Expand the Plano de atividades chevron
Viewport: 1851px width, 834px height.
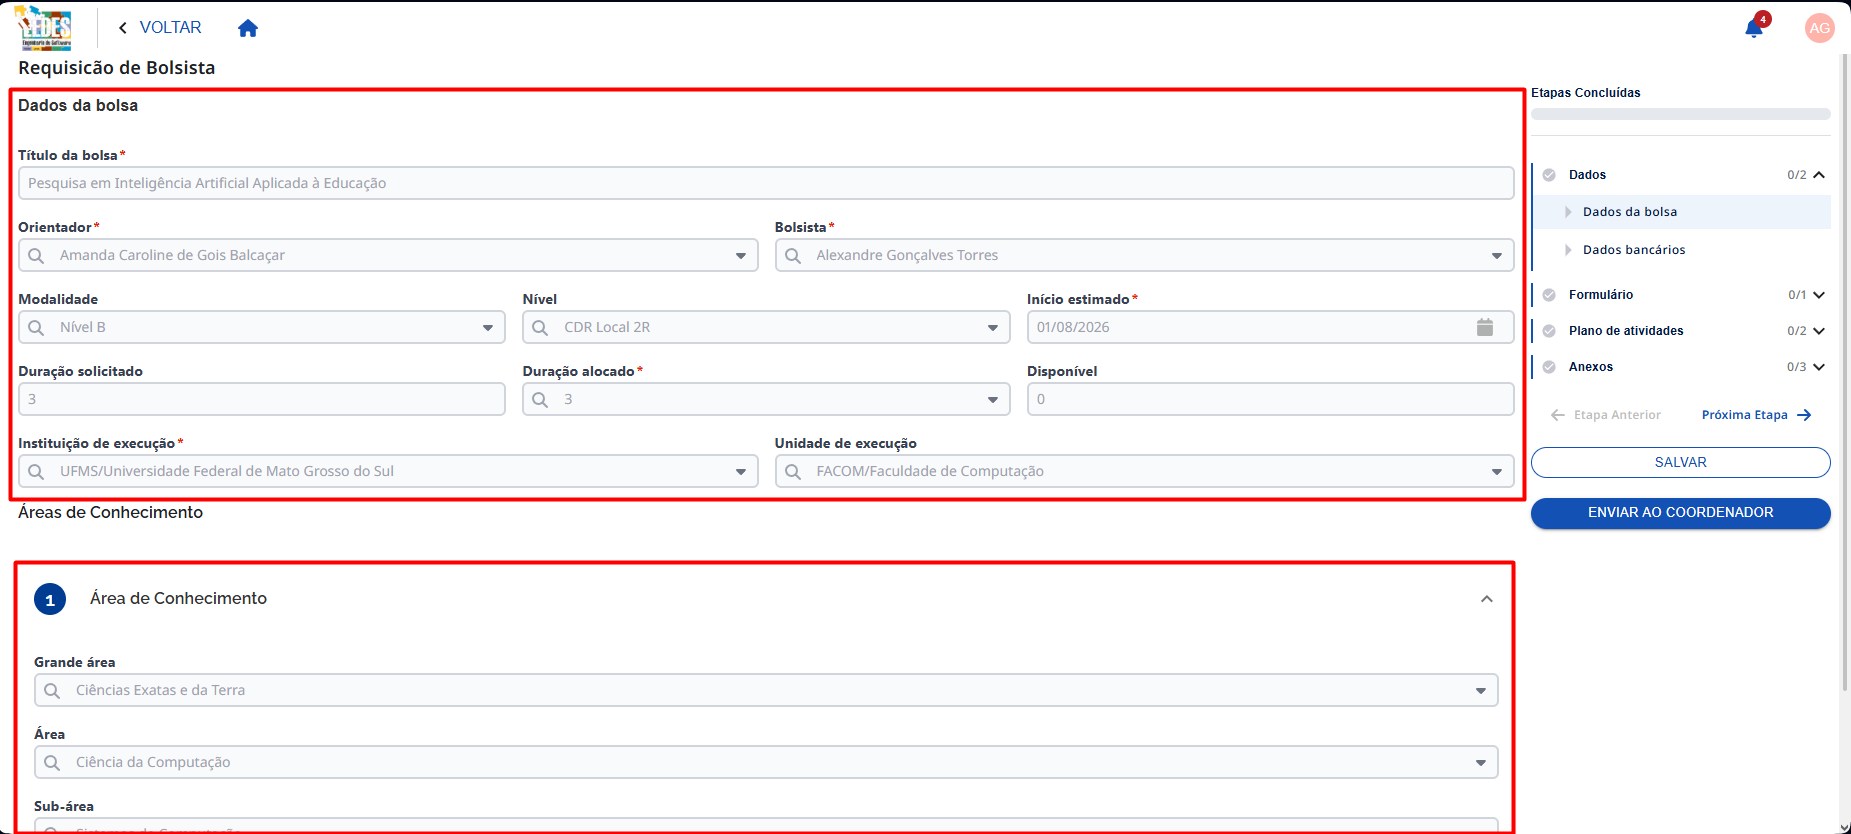click(1819, 331)
